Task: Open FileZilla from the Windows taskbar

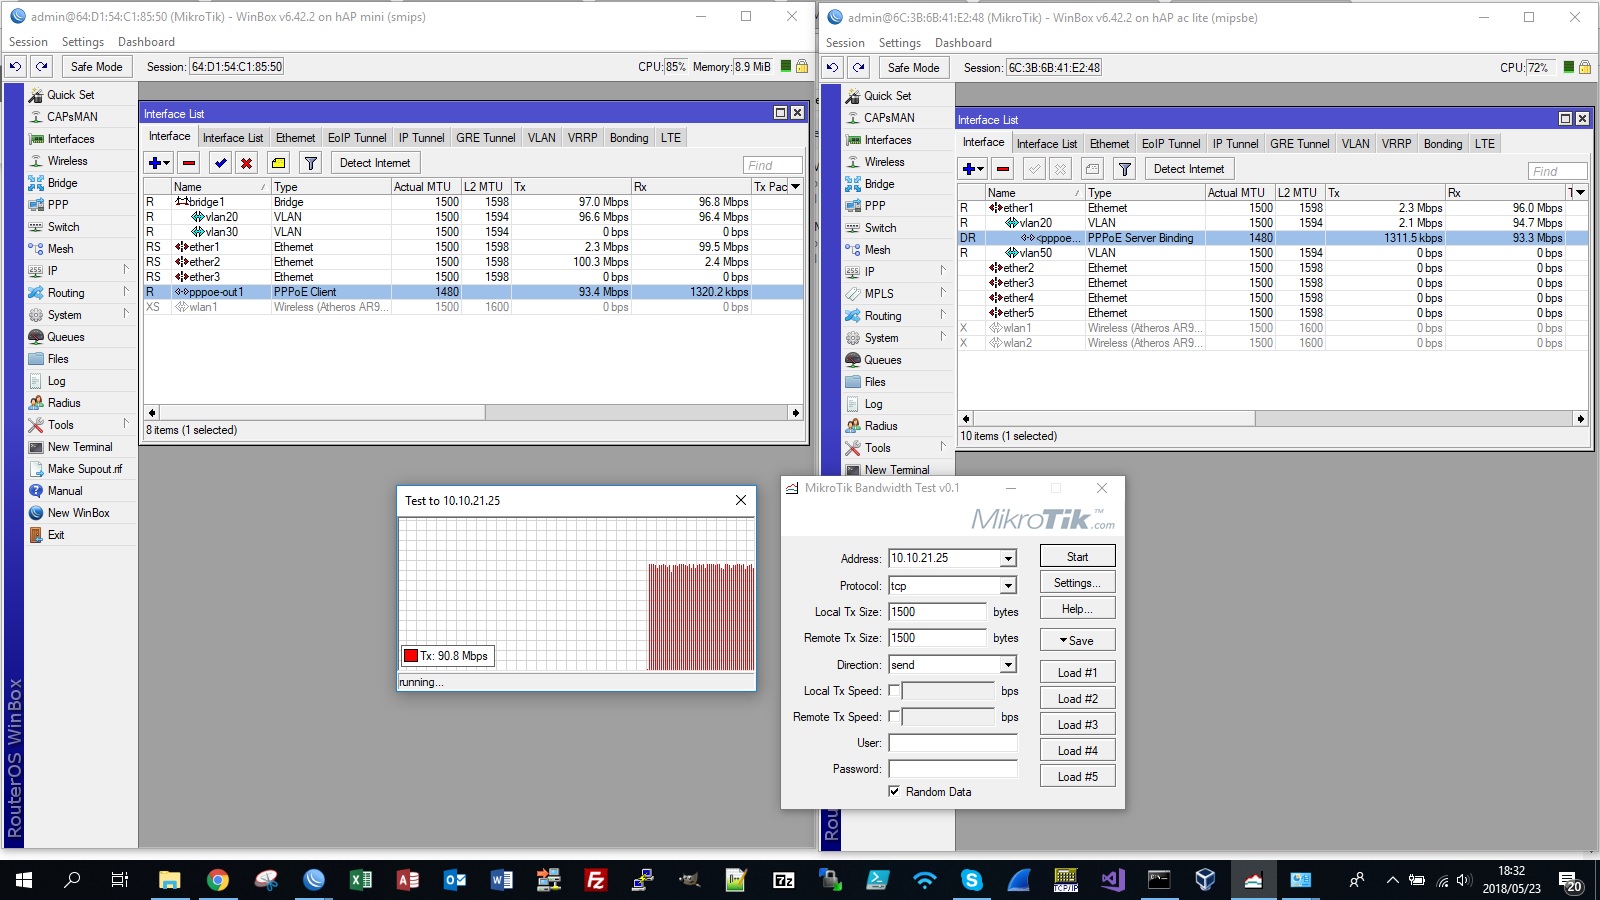Action: 596,880
